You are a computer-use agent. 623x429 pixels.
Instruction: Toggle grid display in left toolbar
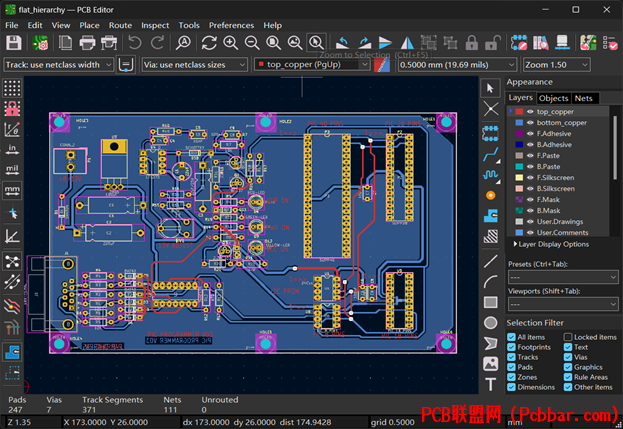pos(12,88)
